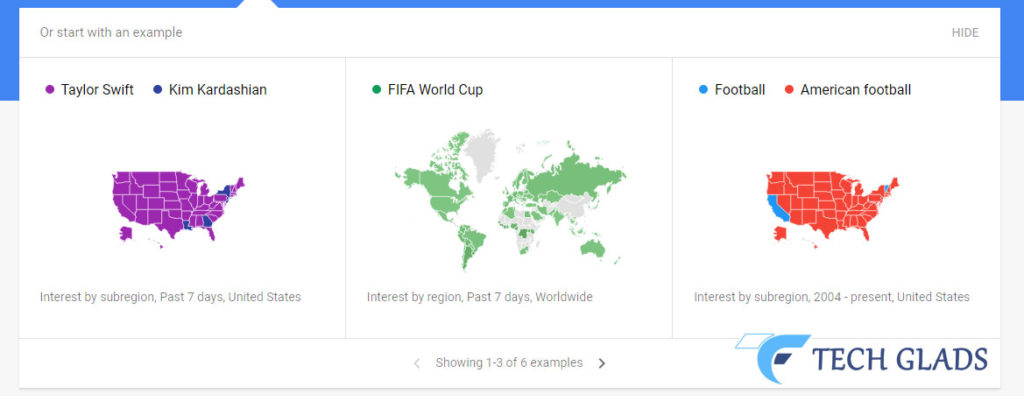This screenshot has height=408, width=1024.
Task: Open the Taylor Swift vs Kim Kardashian map
Action: coord(179,208)
